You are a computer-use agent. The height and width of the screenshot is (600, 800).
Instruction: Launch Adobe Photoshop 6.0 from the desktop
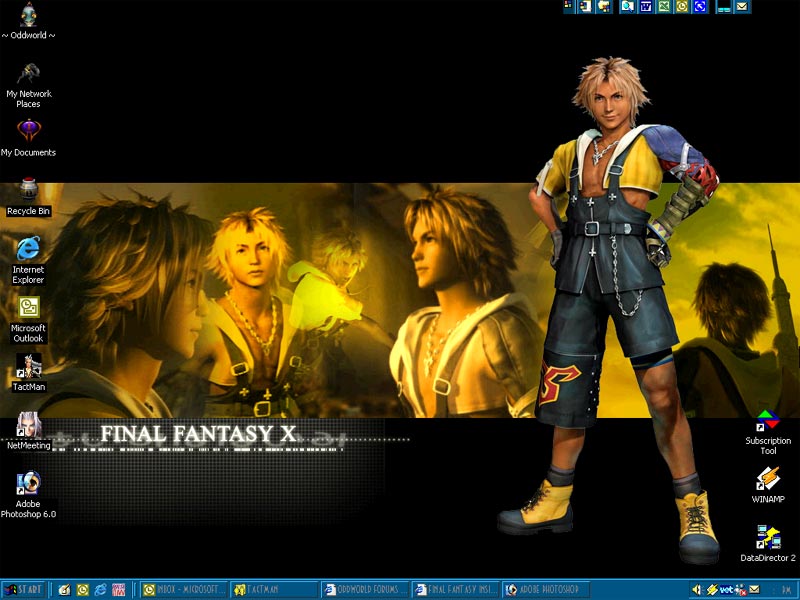(28, 483)
